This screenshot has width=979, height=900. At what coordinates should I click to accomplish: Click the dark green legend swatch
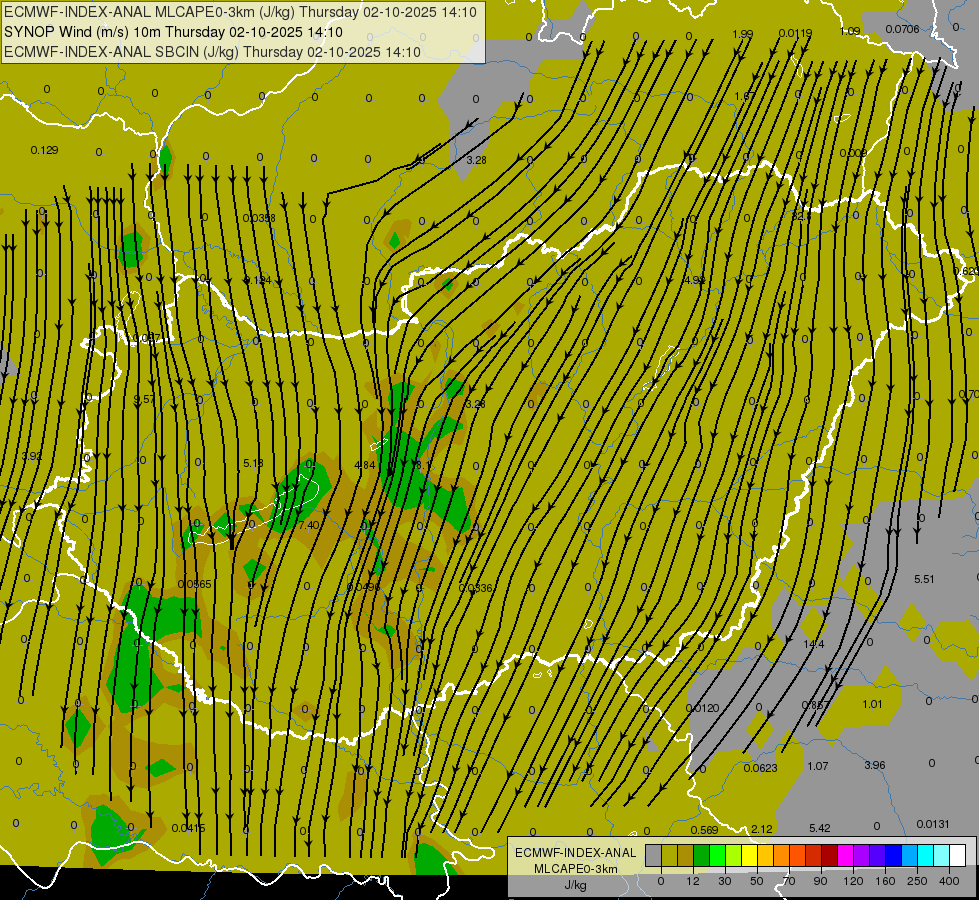701,855
